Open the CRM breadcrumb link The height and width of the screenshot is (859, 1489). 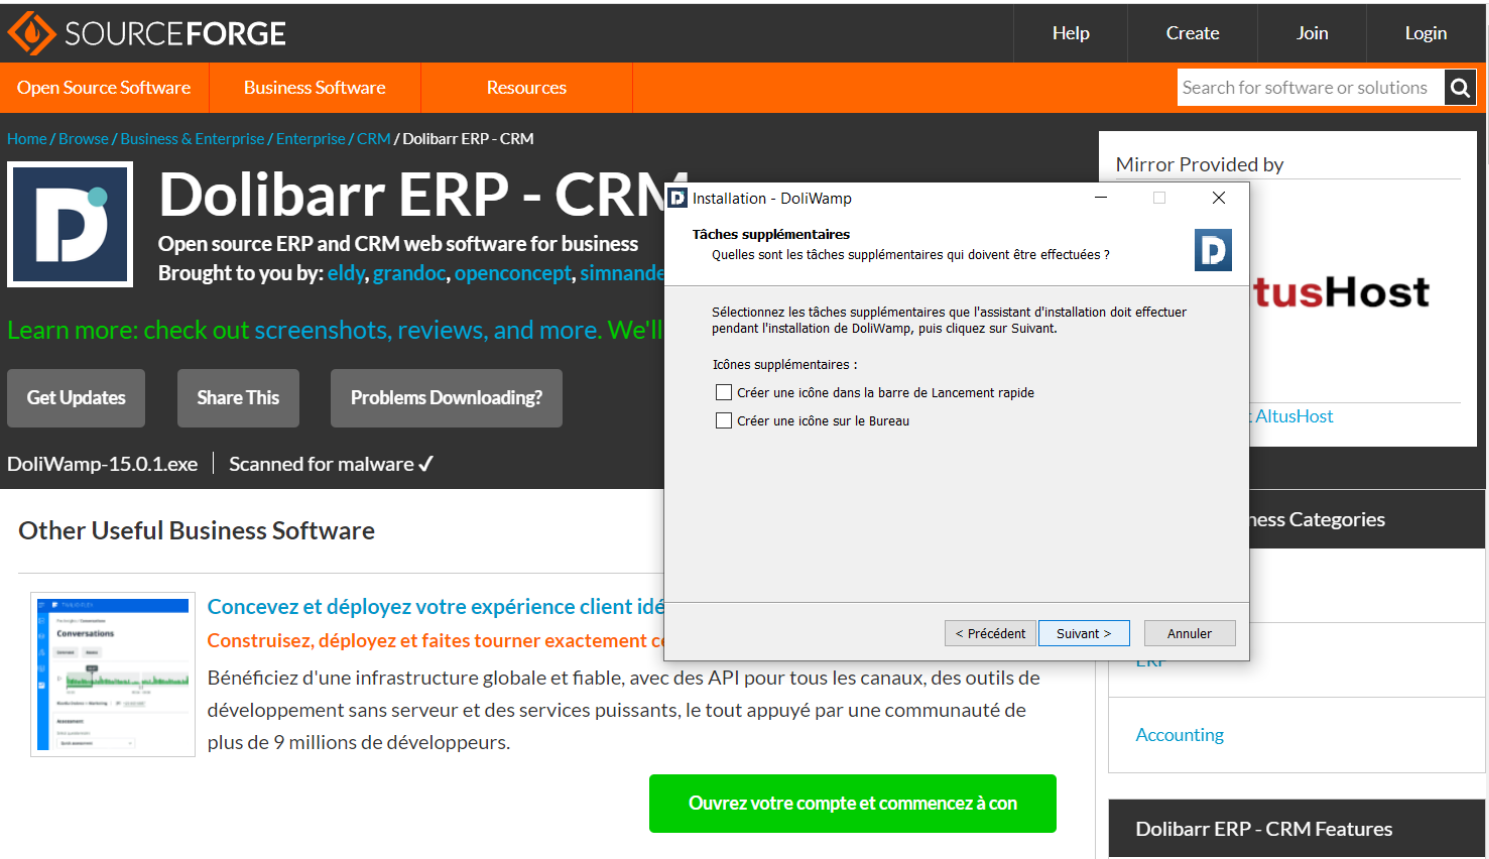[x=373, y=139]
